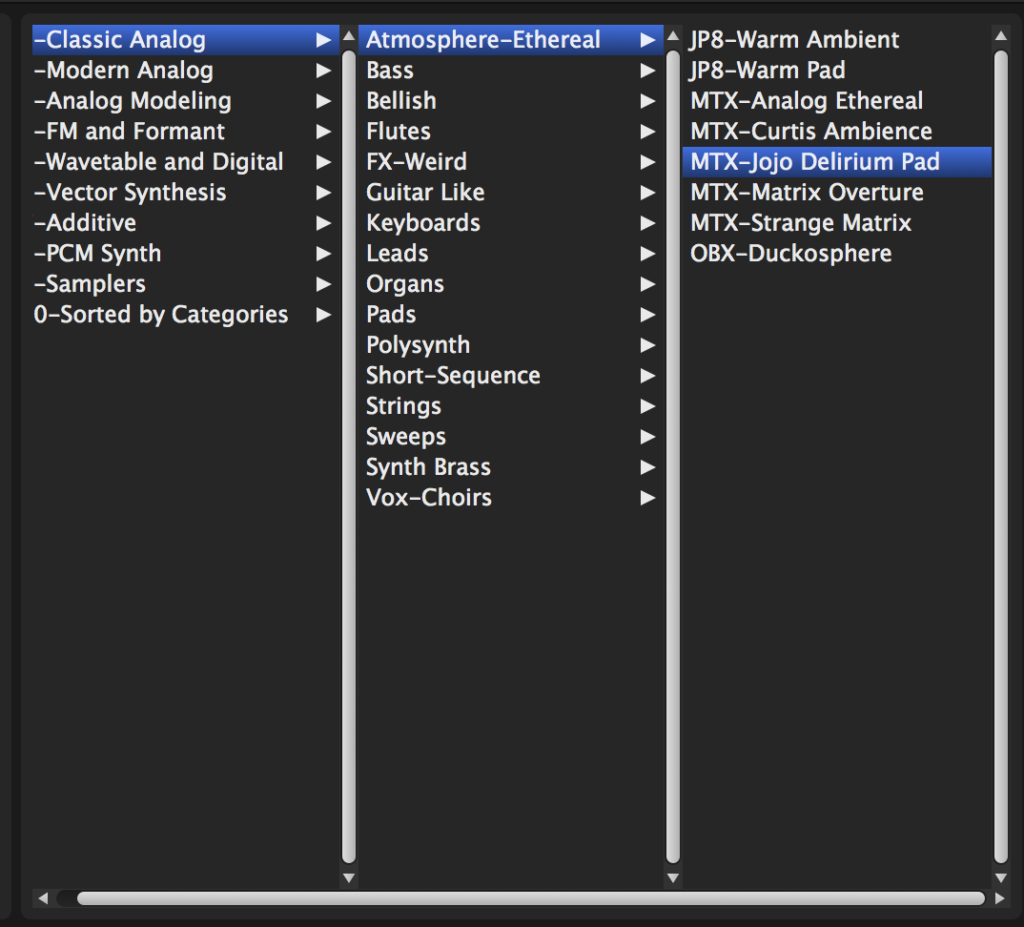Load the MTX-Matrix Overture preset
This screenshot has height=927, width=1024.
[837, 193]
